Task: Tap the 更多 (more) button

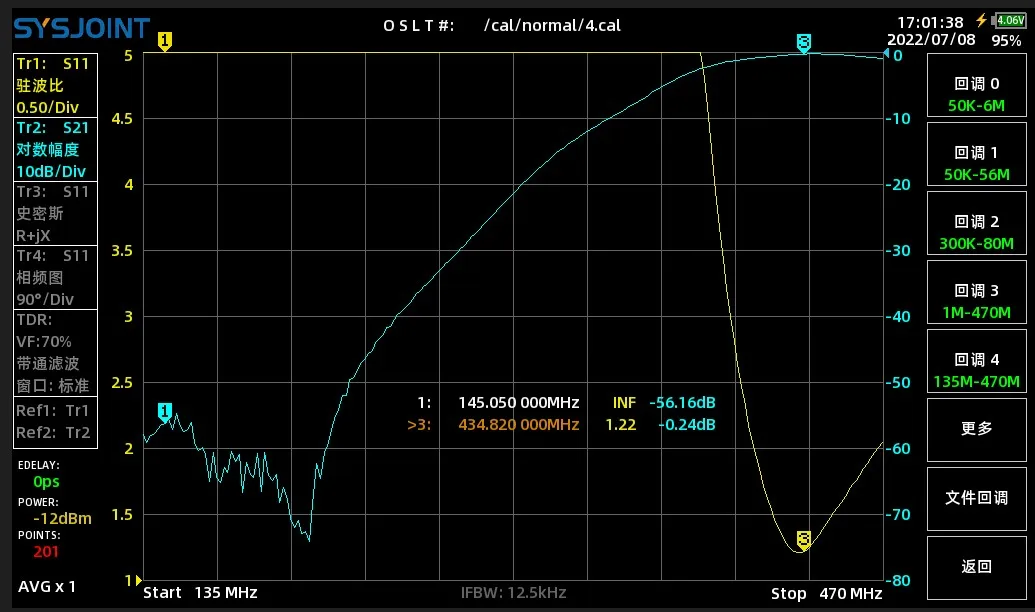Action: (x=976, y=430)
